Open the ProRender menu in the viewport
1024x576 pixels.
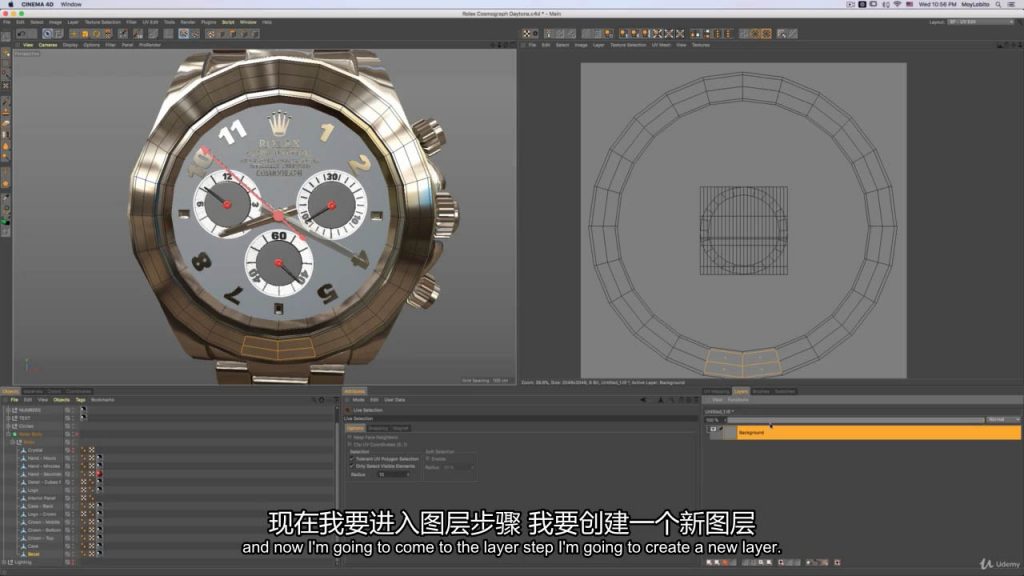point(150,45)
